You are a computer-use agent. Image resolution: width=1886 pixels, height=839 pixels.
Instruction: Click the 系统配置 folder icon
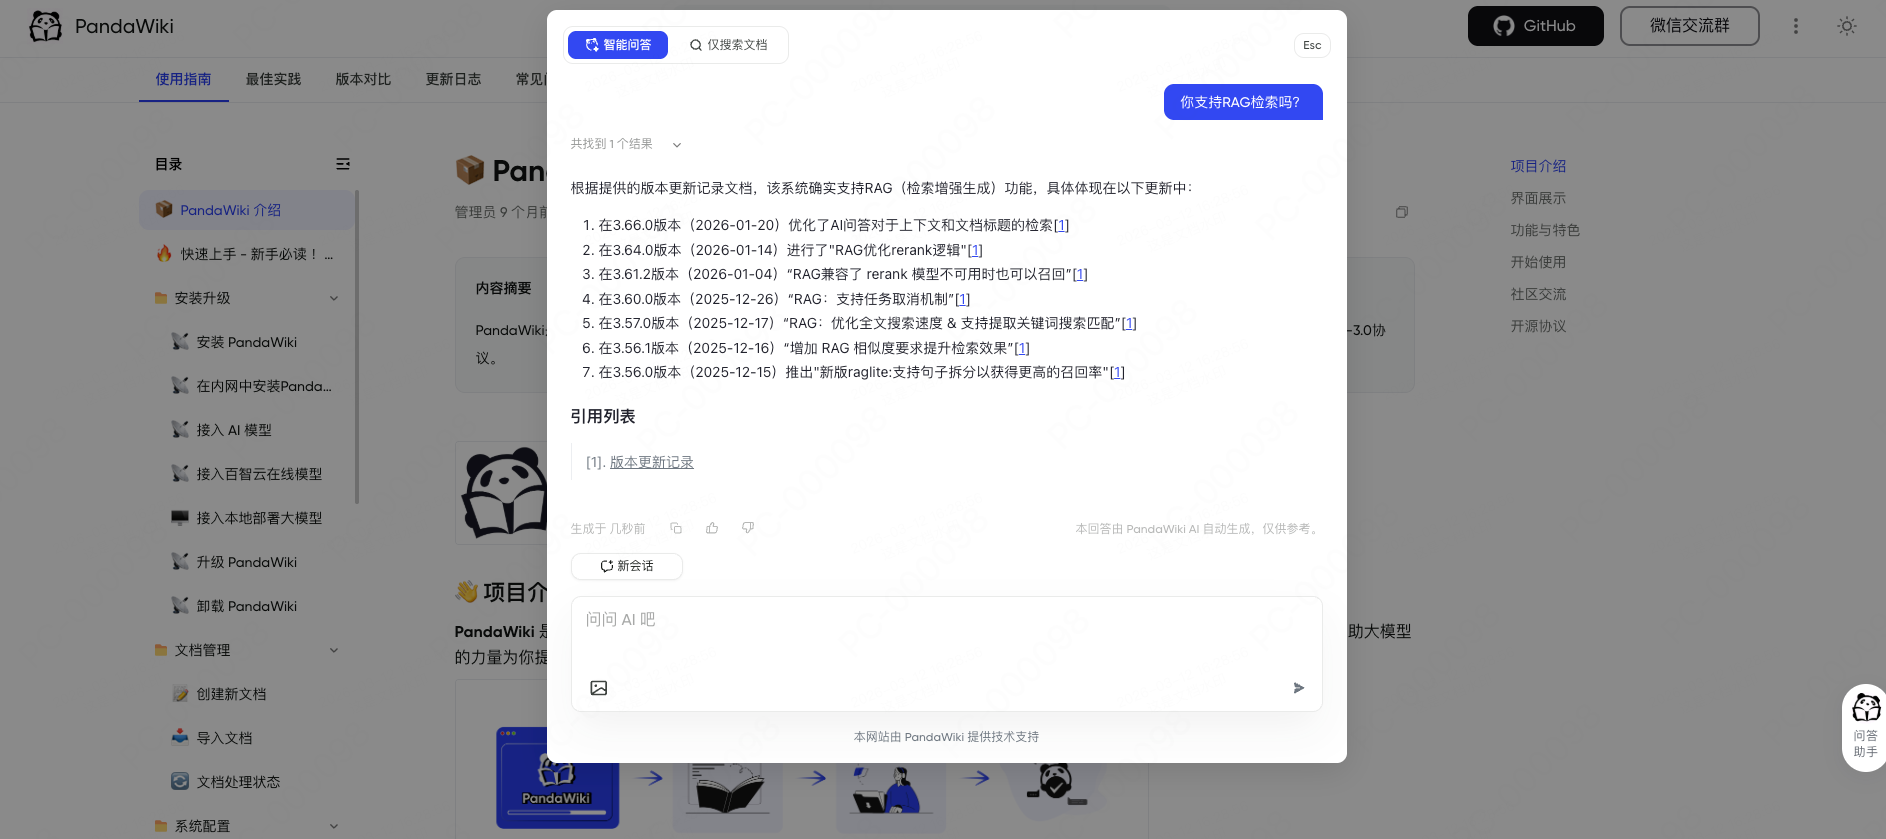coord(161,826)
